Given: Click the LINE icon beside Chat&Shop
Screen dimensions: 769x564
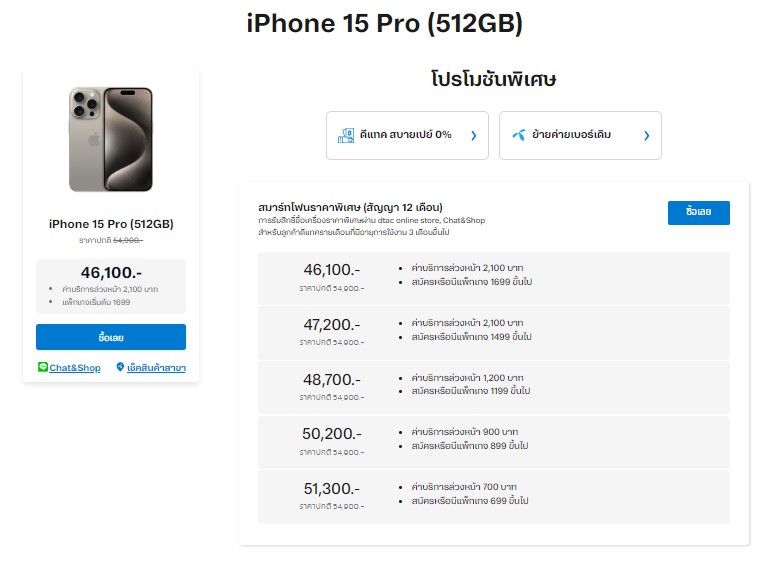Looking at the screenshot, I should click(42, 368).
